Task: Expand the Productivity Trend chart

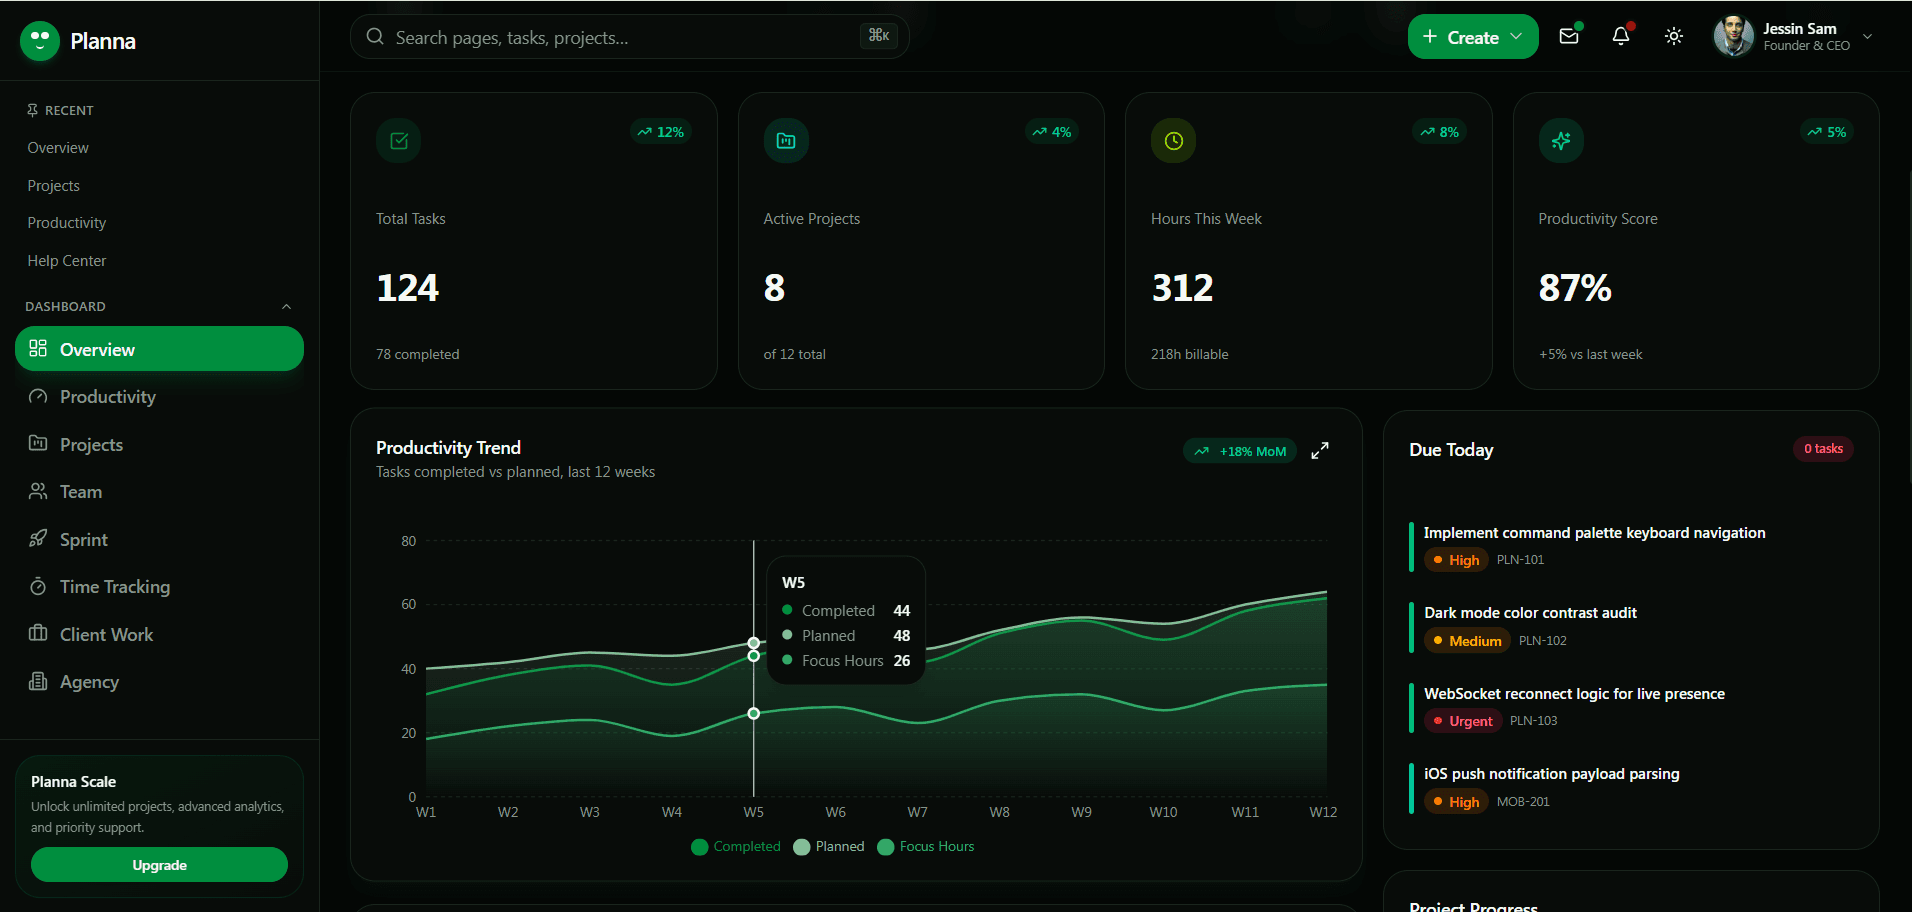Action: [1320, 451]
